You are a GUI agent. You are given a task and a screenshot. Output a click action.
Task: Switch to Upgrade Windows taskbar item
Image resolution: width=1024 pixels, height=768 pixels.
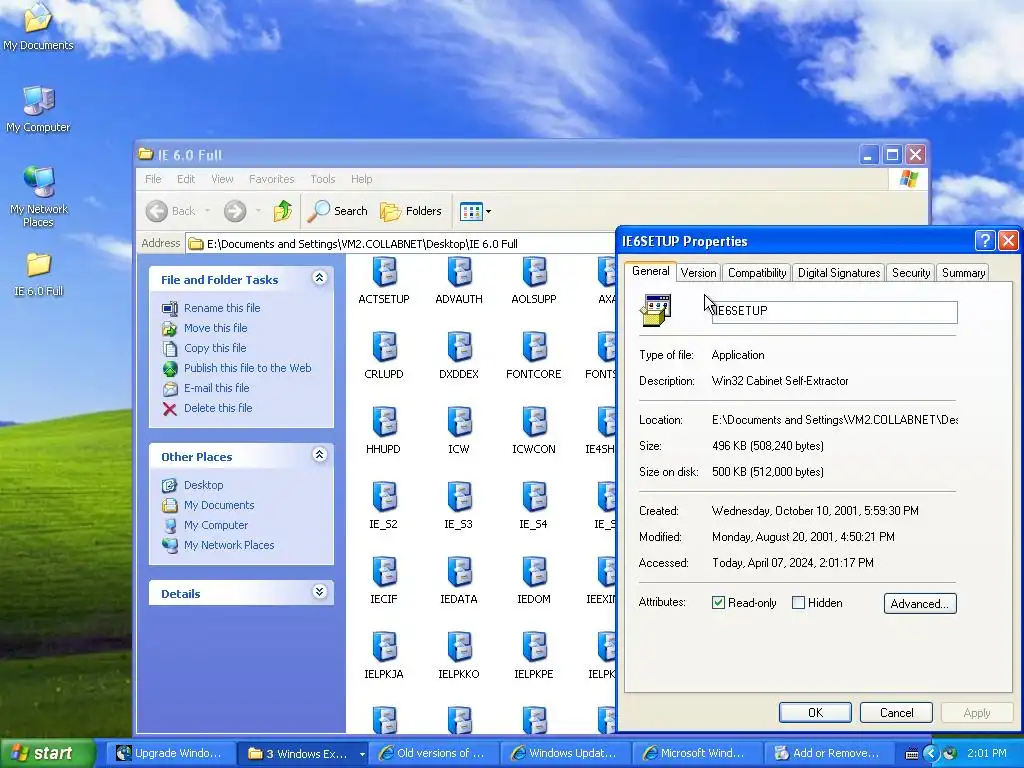[x=170, y=754]
